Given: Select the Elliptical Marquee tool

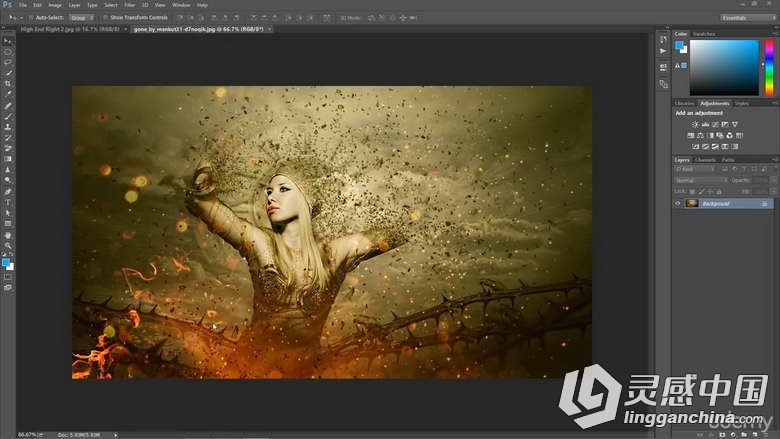Looking at the screenshot, I should 7,52.
